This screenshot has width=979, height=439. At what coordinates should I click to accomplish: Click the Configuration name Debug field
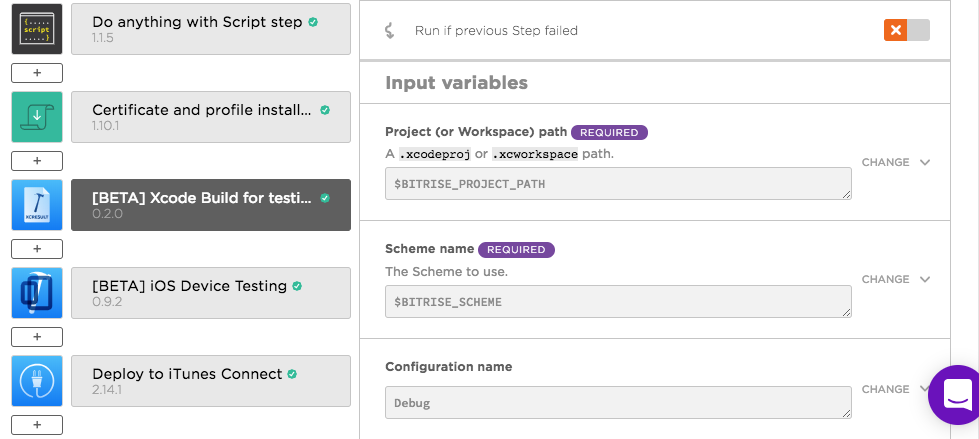coord(618,402)
